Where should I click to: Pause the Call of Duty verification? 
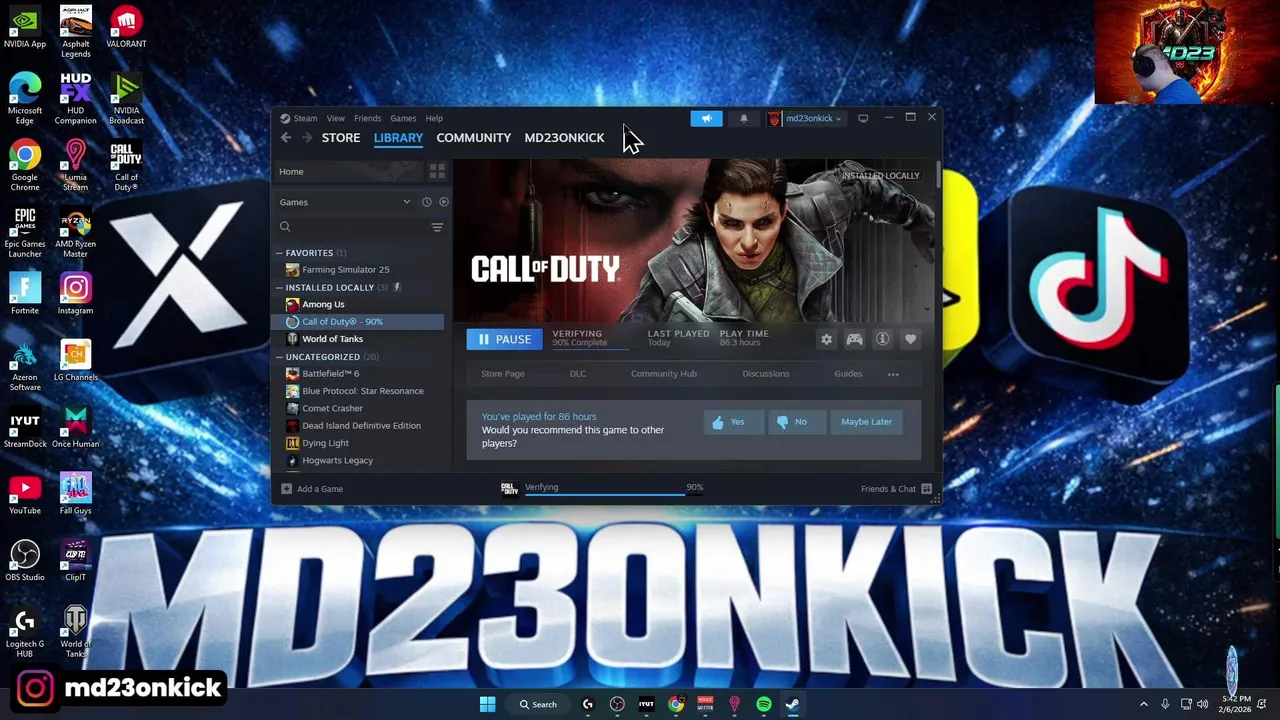(x=505, y=339)
